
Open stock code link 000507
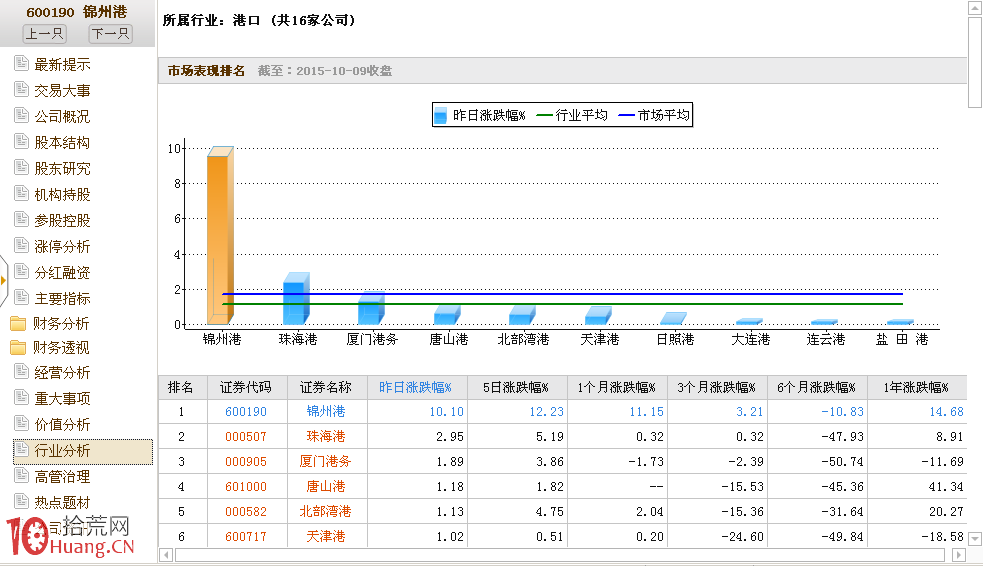(x=246, y=437)
